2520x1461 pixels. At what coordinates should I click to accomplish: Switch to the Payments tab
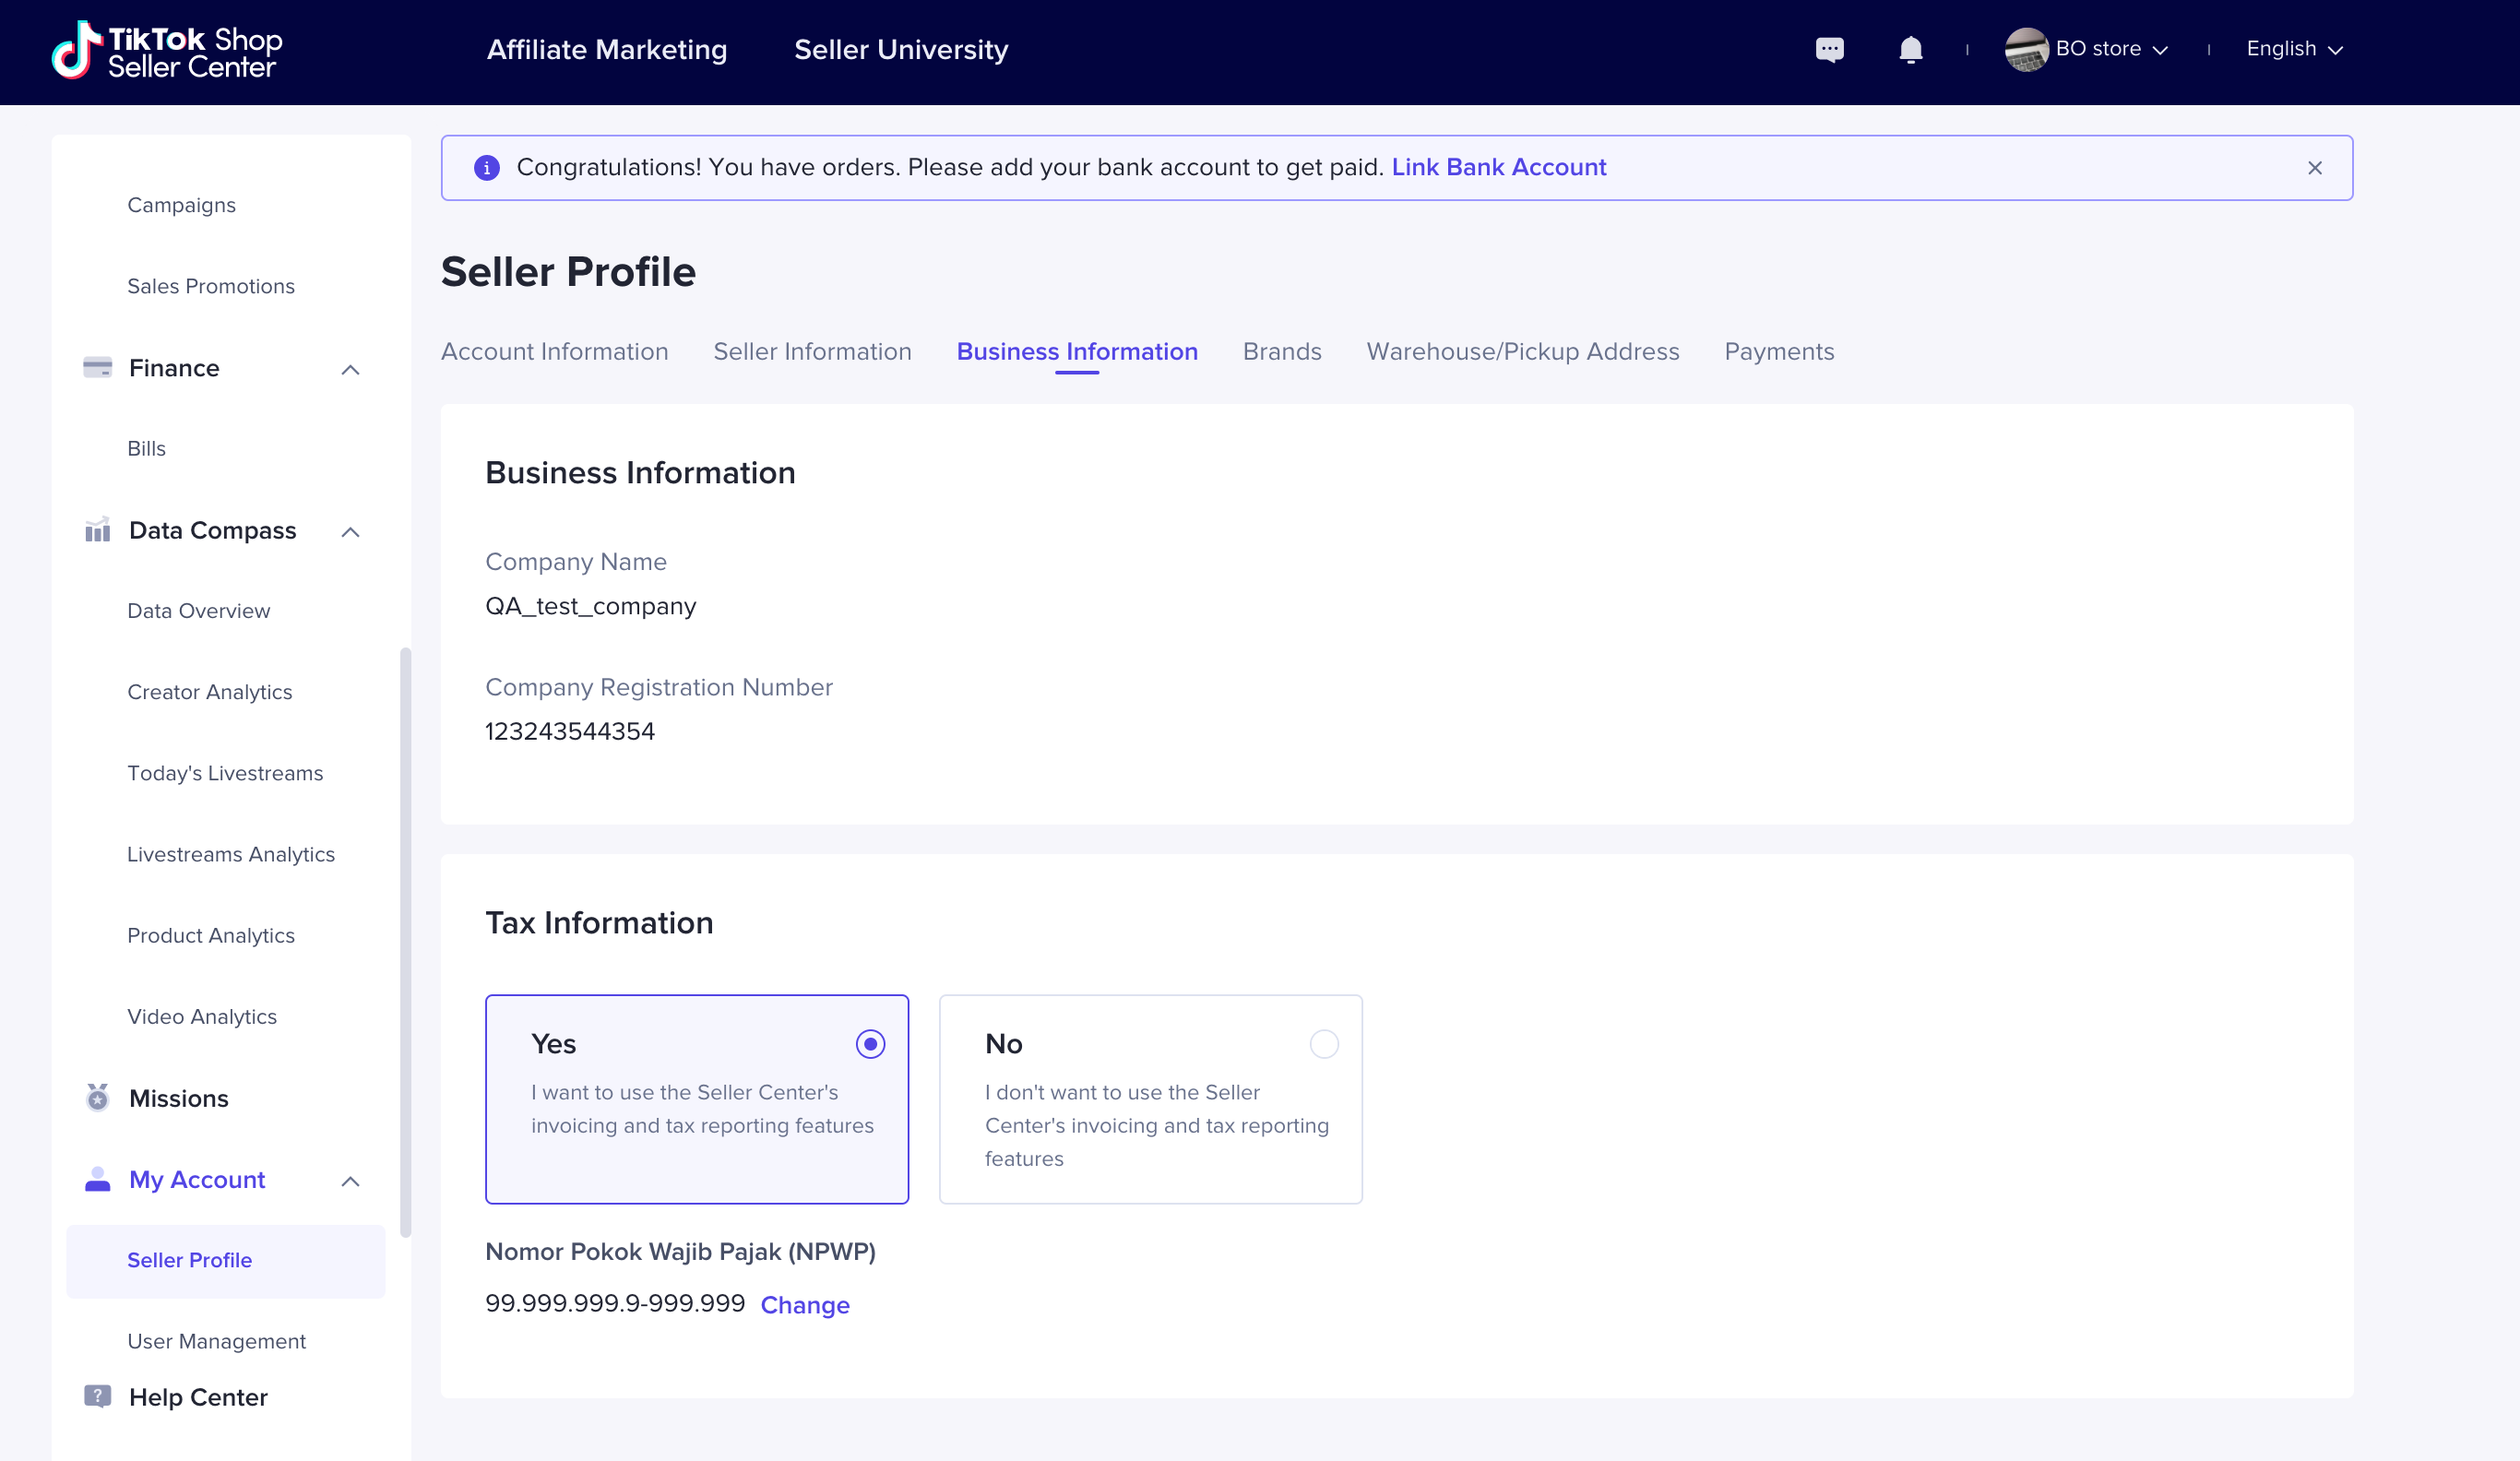1778,352
